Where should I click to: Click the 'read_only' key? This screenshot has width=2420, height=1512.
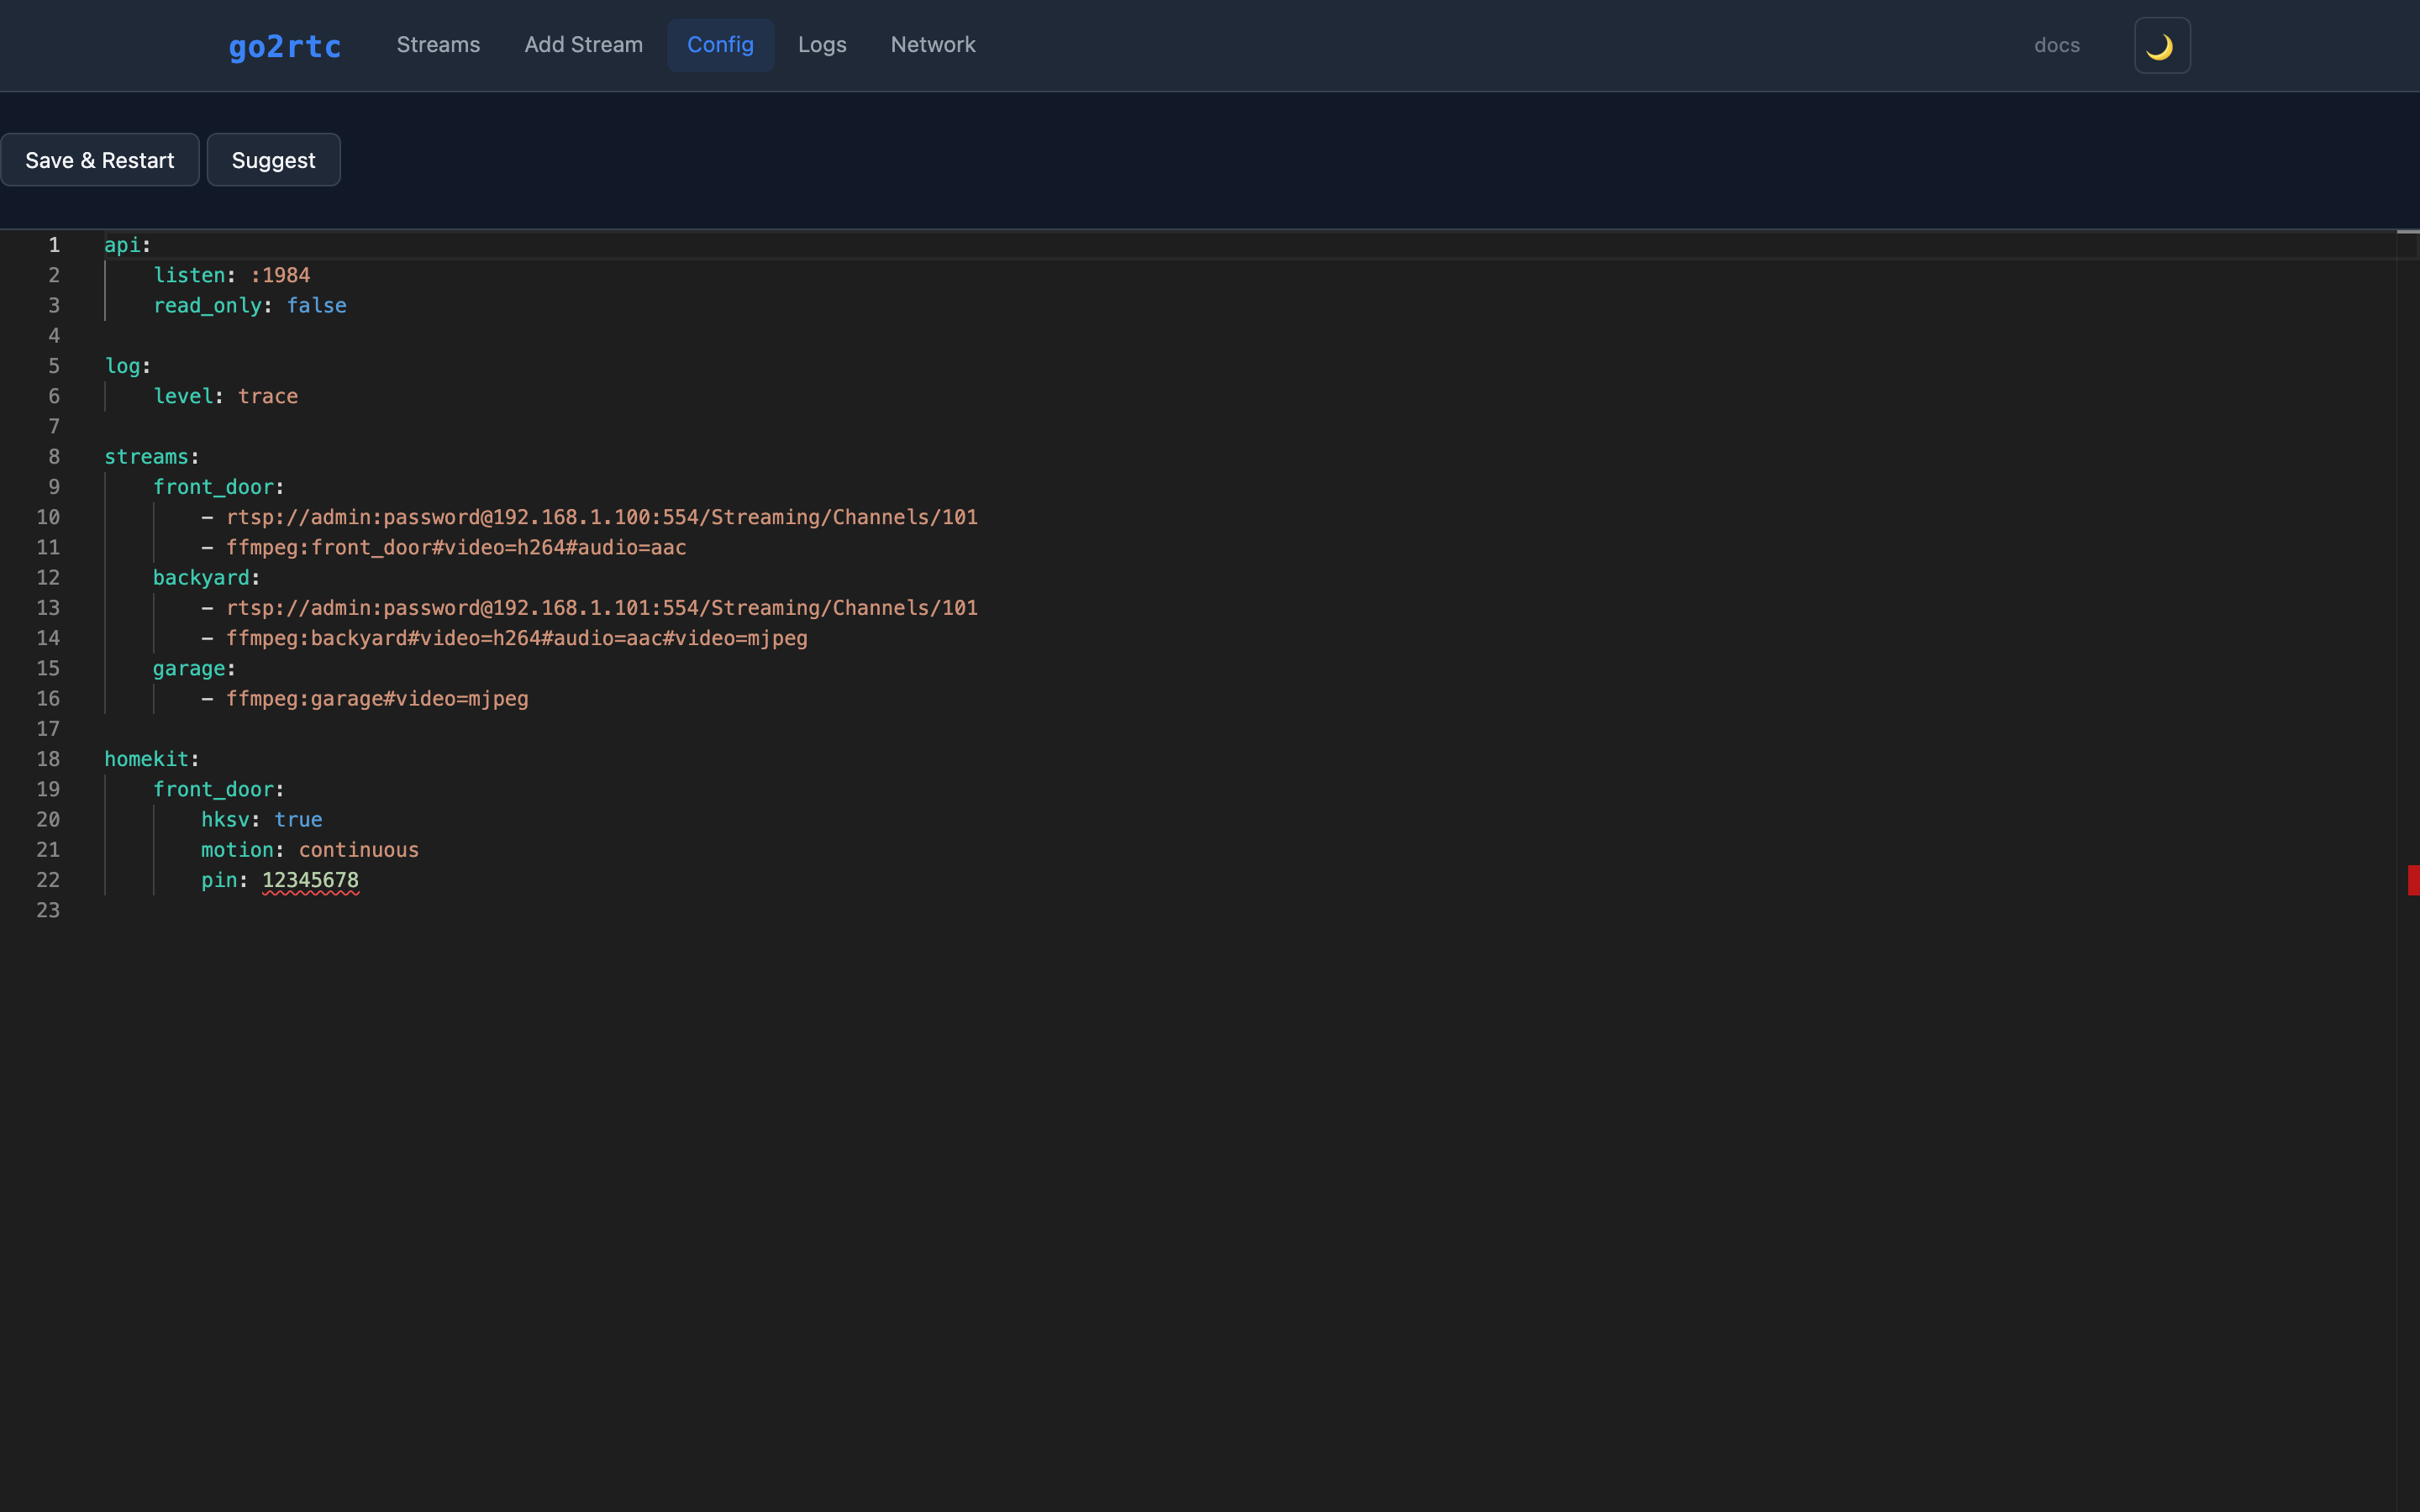pyautogui.click(x=207, y=306)
